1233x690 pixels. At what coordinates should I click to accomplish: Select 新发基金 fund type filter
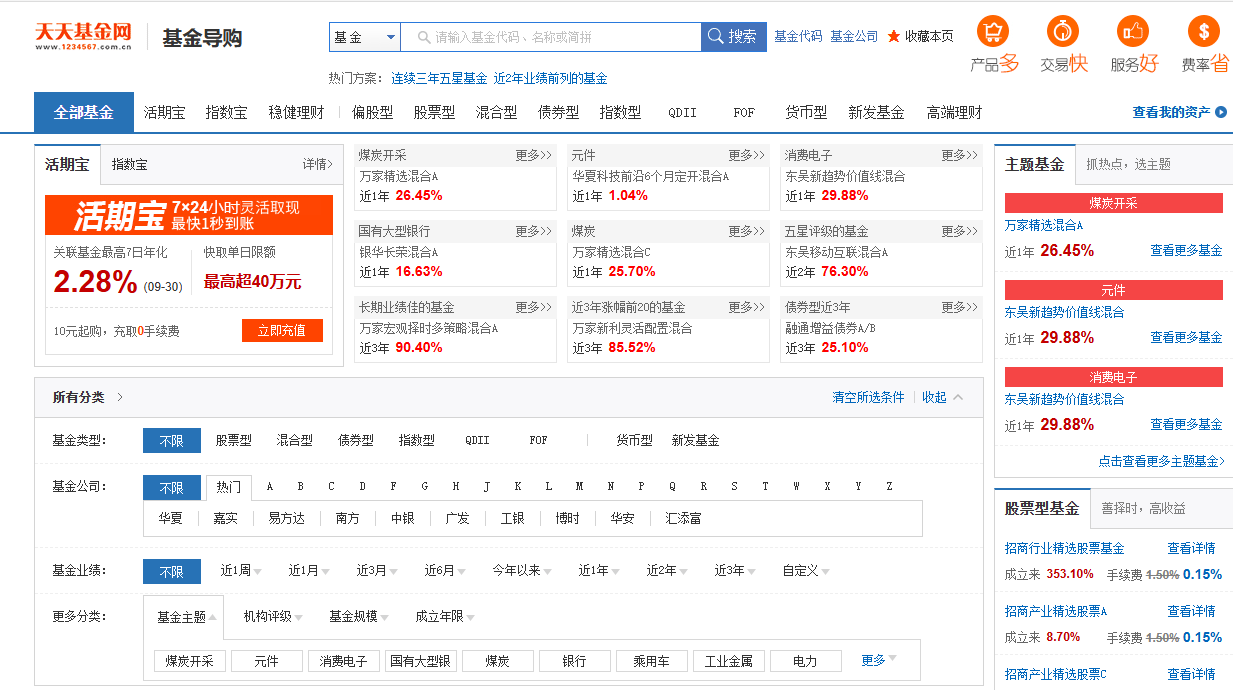(695, 440)
